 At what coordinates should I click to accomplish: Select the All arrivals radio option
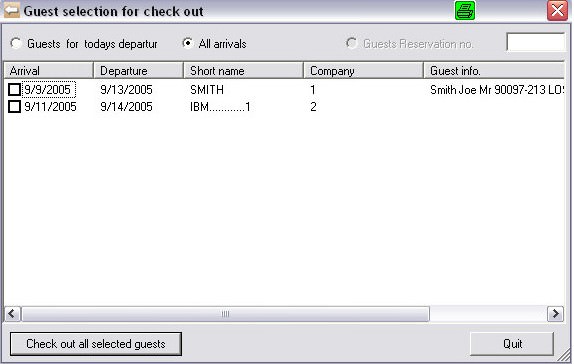[x=188, y=43]
